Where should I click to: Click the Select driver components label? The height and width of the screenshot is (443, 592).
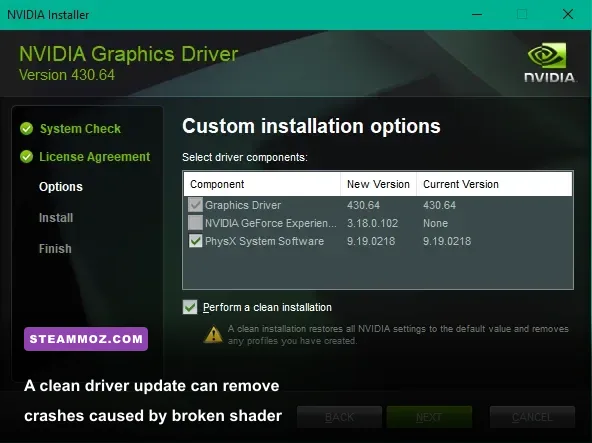(x=245, y=157)
